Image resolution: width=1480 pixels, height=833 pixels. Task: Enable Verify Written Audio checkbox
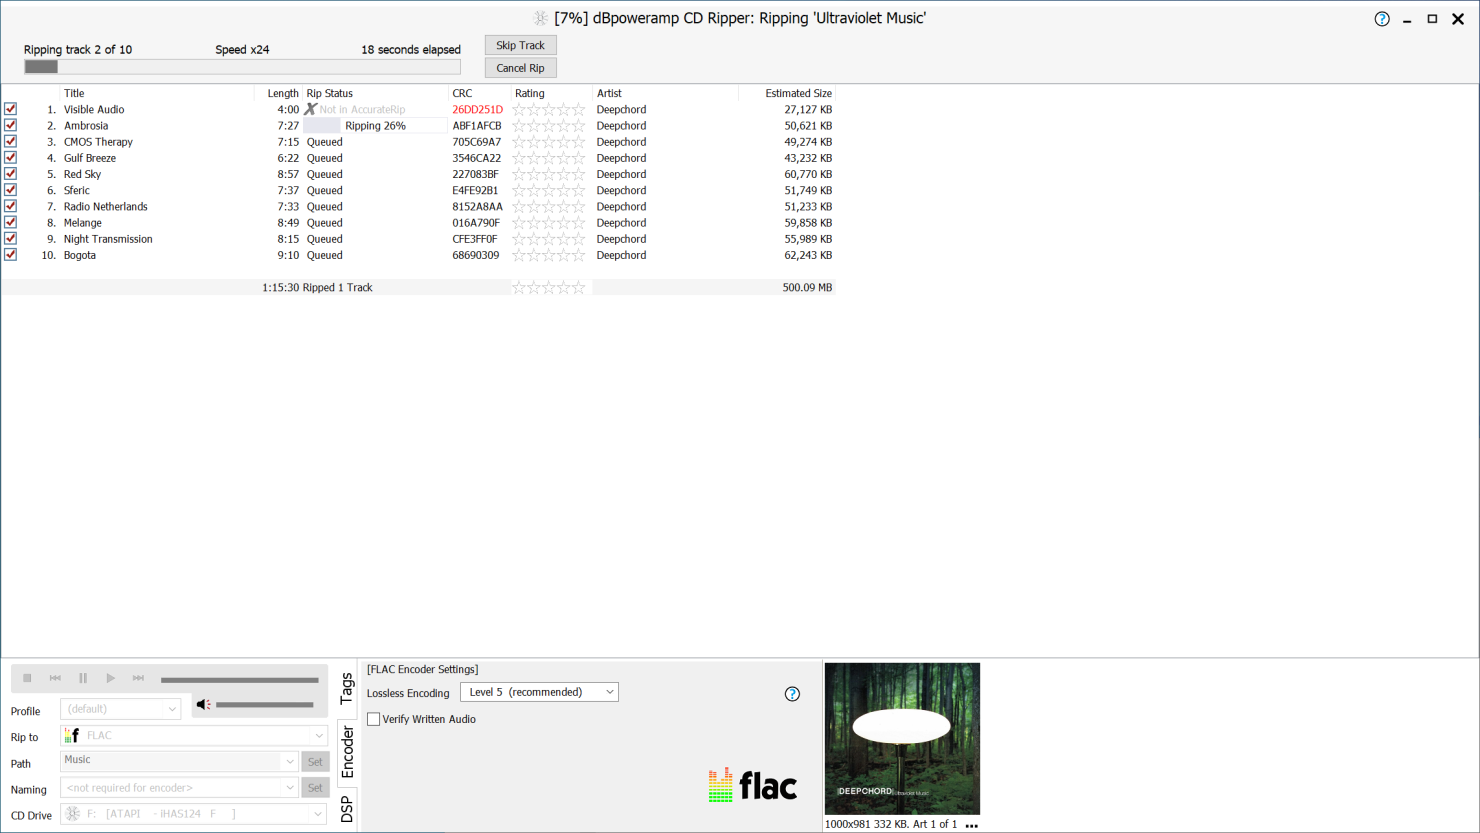[x=374, y=719]
